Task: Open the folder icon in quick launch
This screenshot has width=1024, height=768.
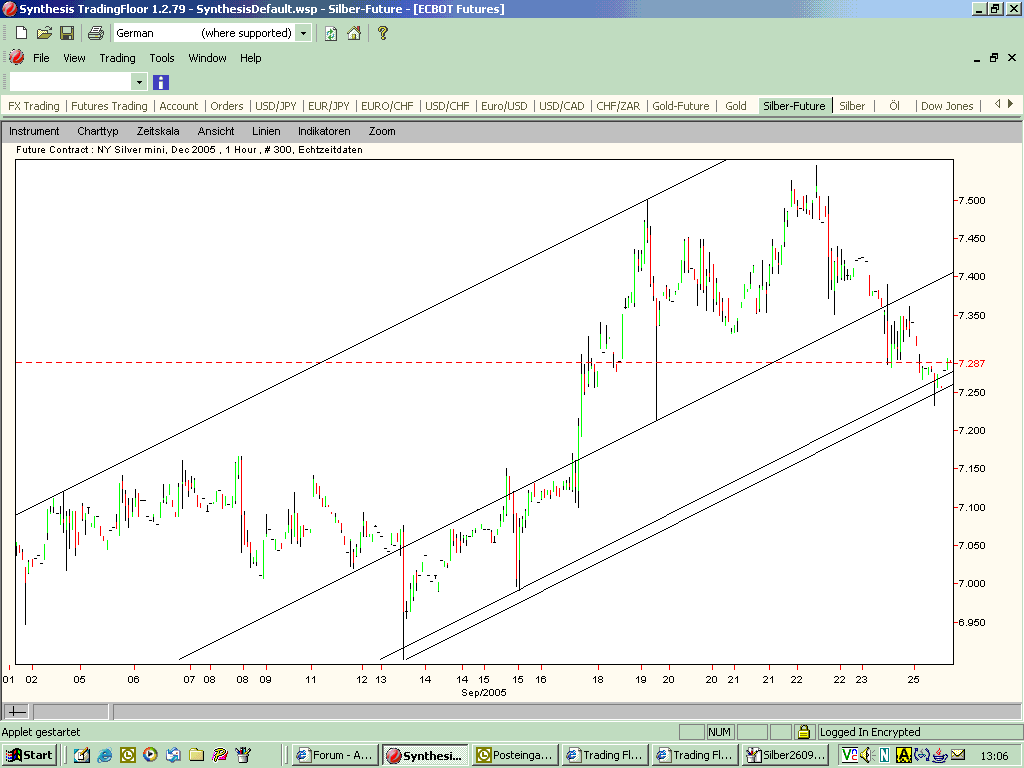Action: pos(197,756)
